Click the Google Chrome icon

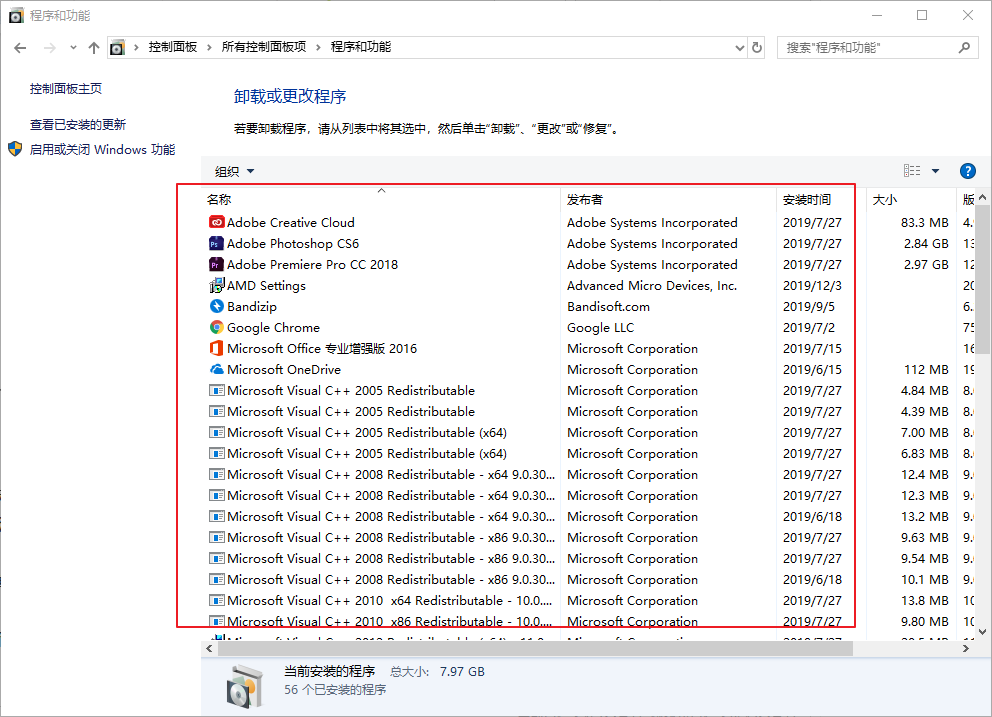click(216, 328)
